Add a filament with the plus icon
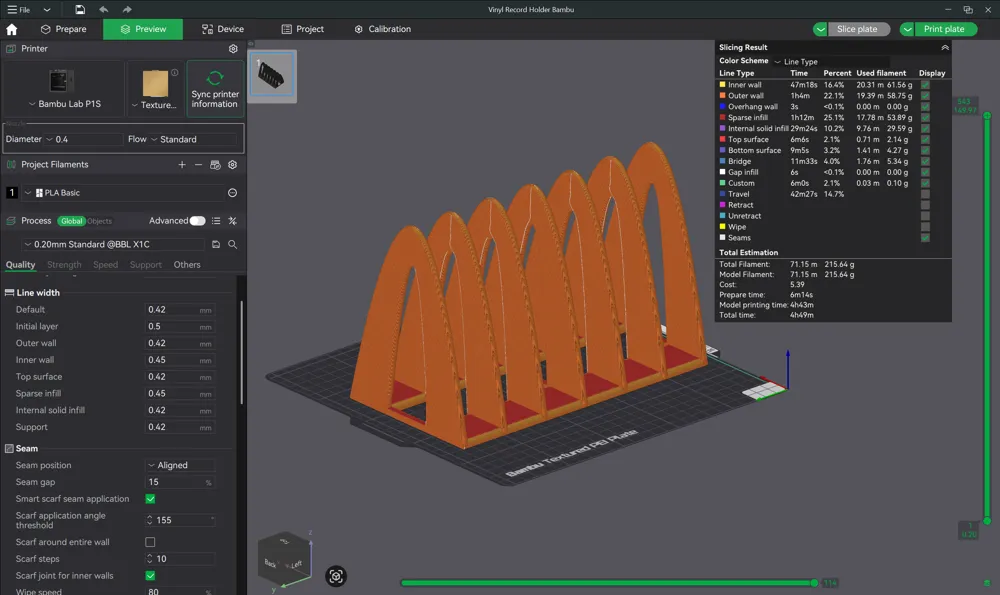The width and height of the screenshot is (1000, 595). 181,164
